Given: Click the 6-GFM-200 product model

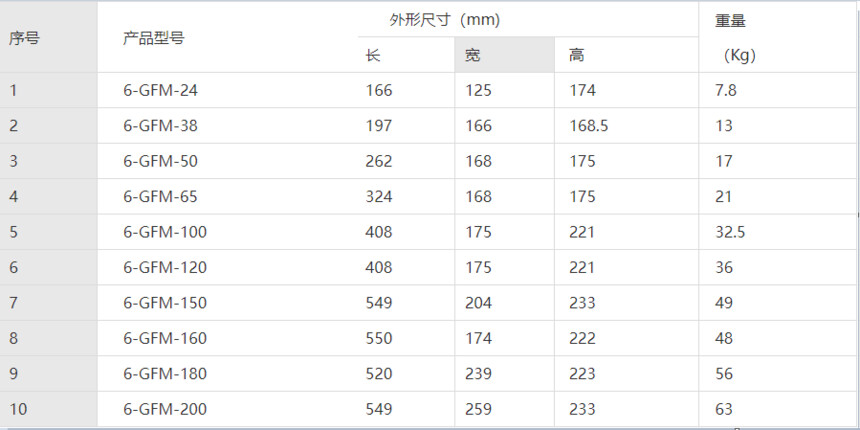Looking at the screenshot, I should (x=165, y=410).
